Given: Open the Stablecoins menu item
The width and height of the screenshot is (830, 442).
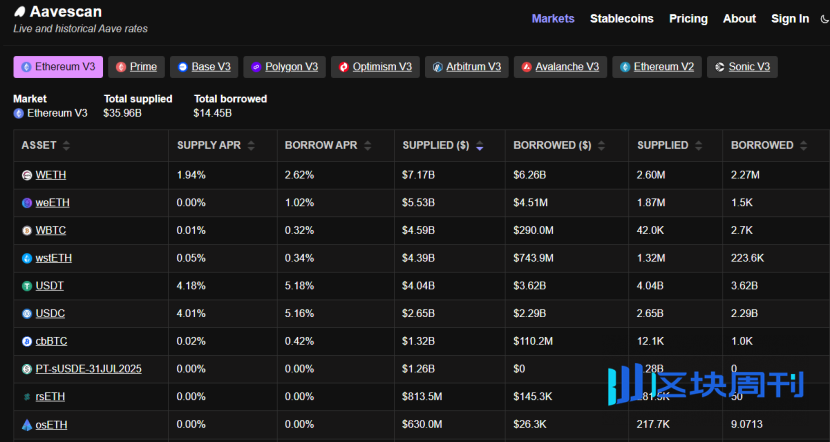Looking at the screenshot, I should (621, 19).
